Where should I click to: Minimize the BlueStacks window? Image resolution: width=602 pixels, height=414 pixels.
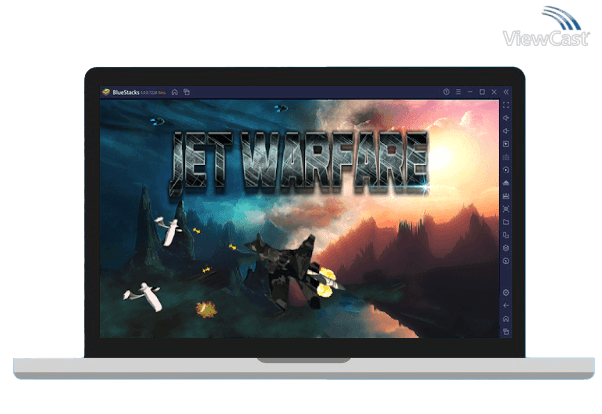click(470, 92)
